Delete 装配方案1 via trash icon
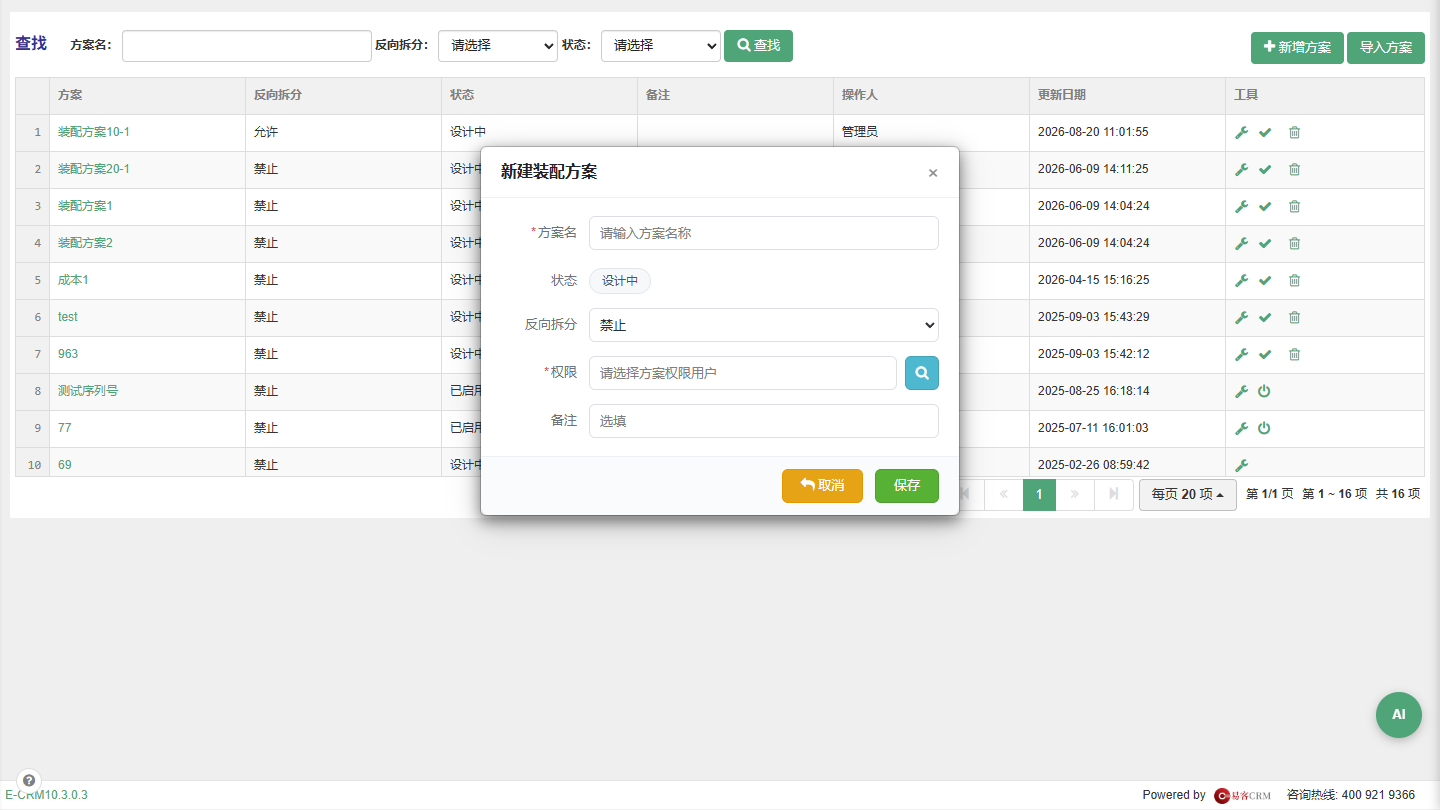This screenshot has height=810, width=1440. [1294, 206]
